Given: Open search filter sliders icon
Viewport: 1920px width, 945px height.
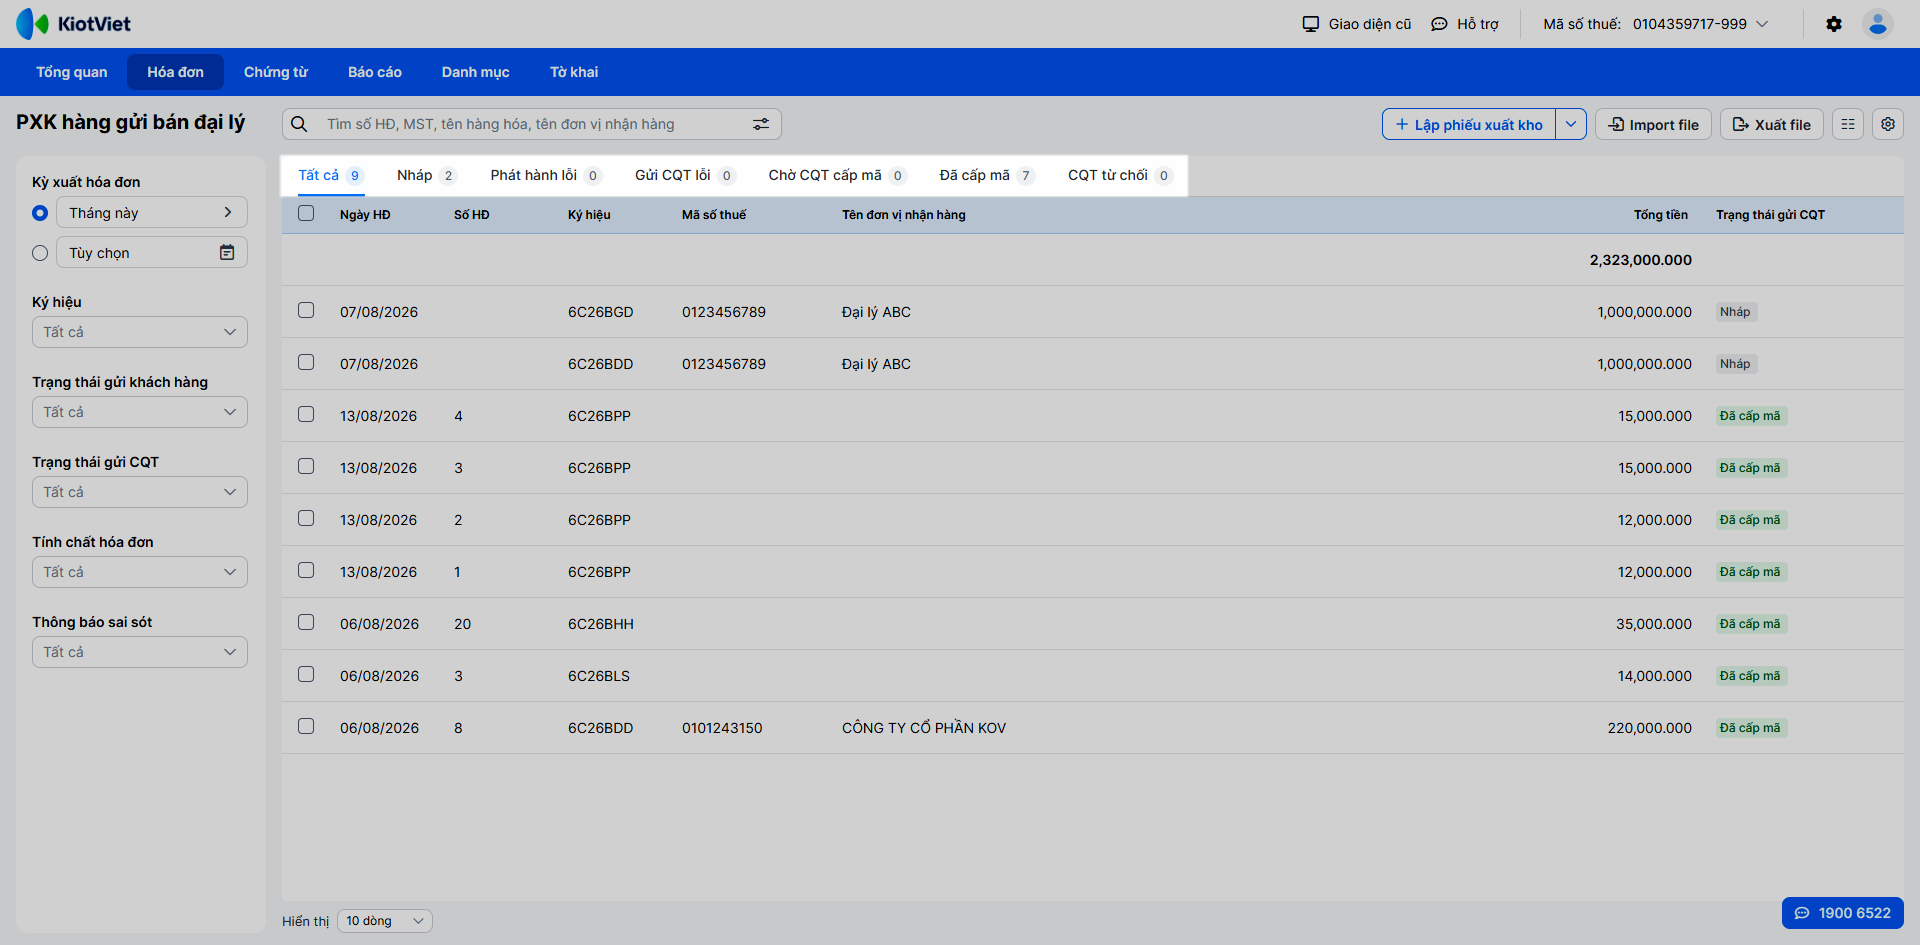Looking at the screenshot, I should tap(761, 124).
